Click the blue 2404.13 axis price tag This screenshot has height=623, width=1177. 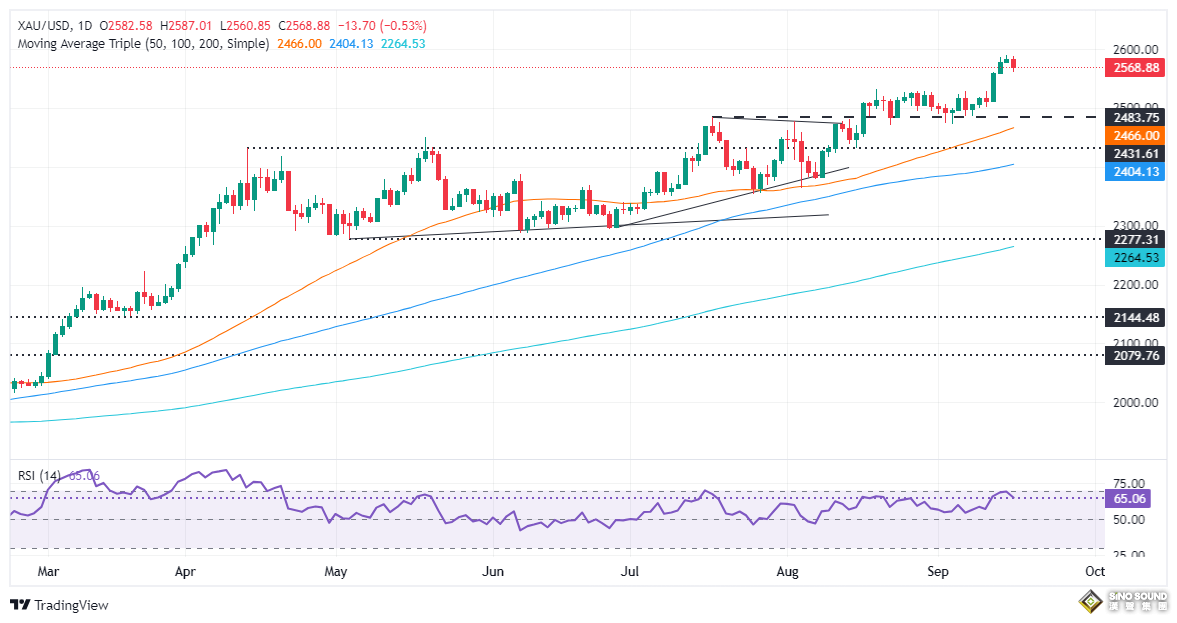1135,172
